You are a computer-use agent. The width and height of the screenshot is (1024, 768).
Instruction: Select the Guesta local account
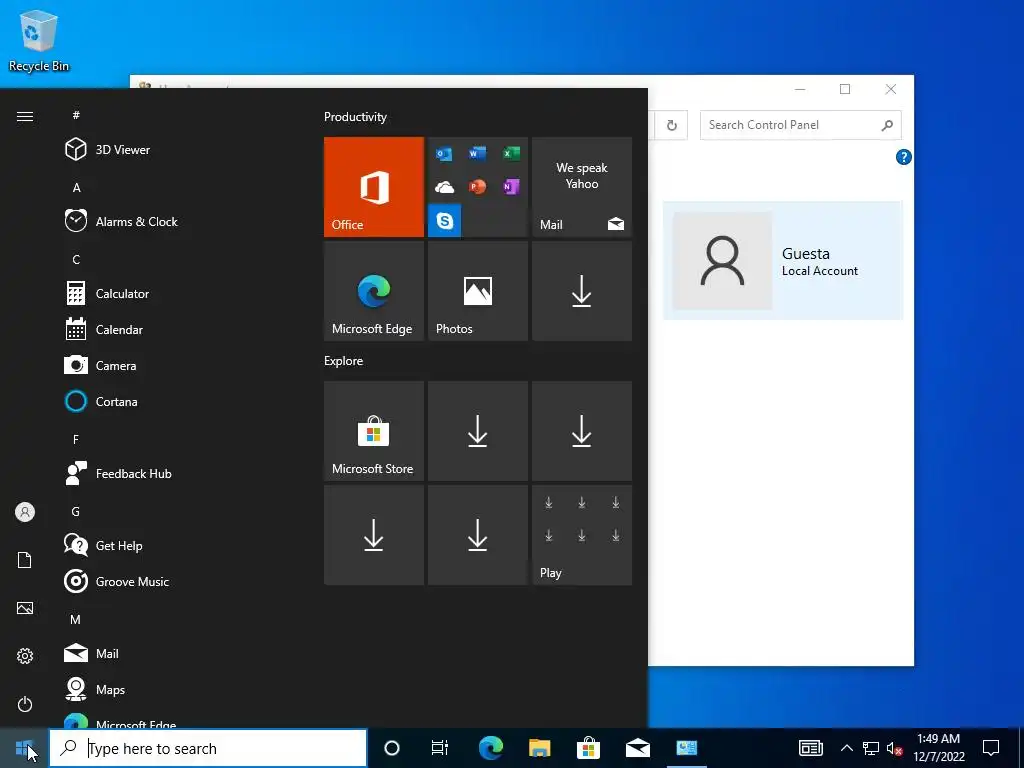click(783, 261)
